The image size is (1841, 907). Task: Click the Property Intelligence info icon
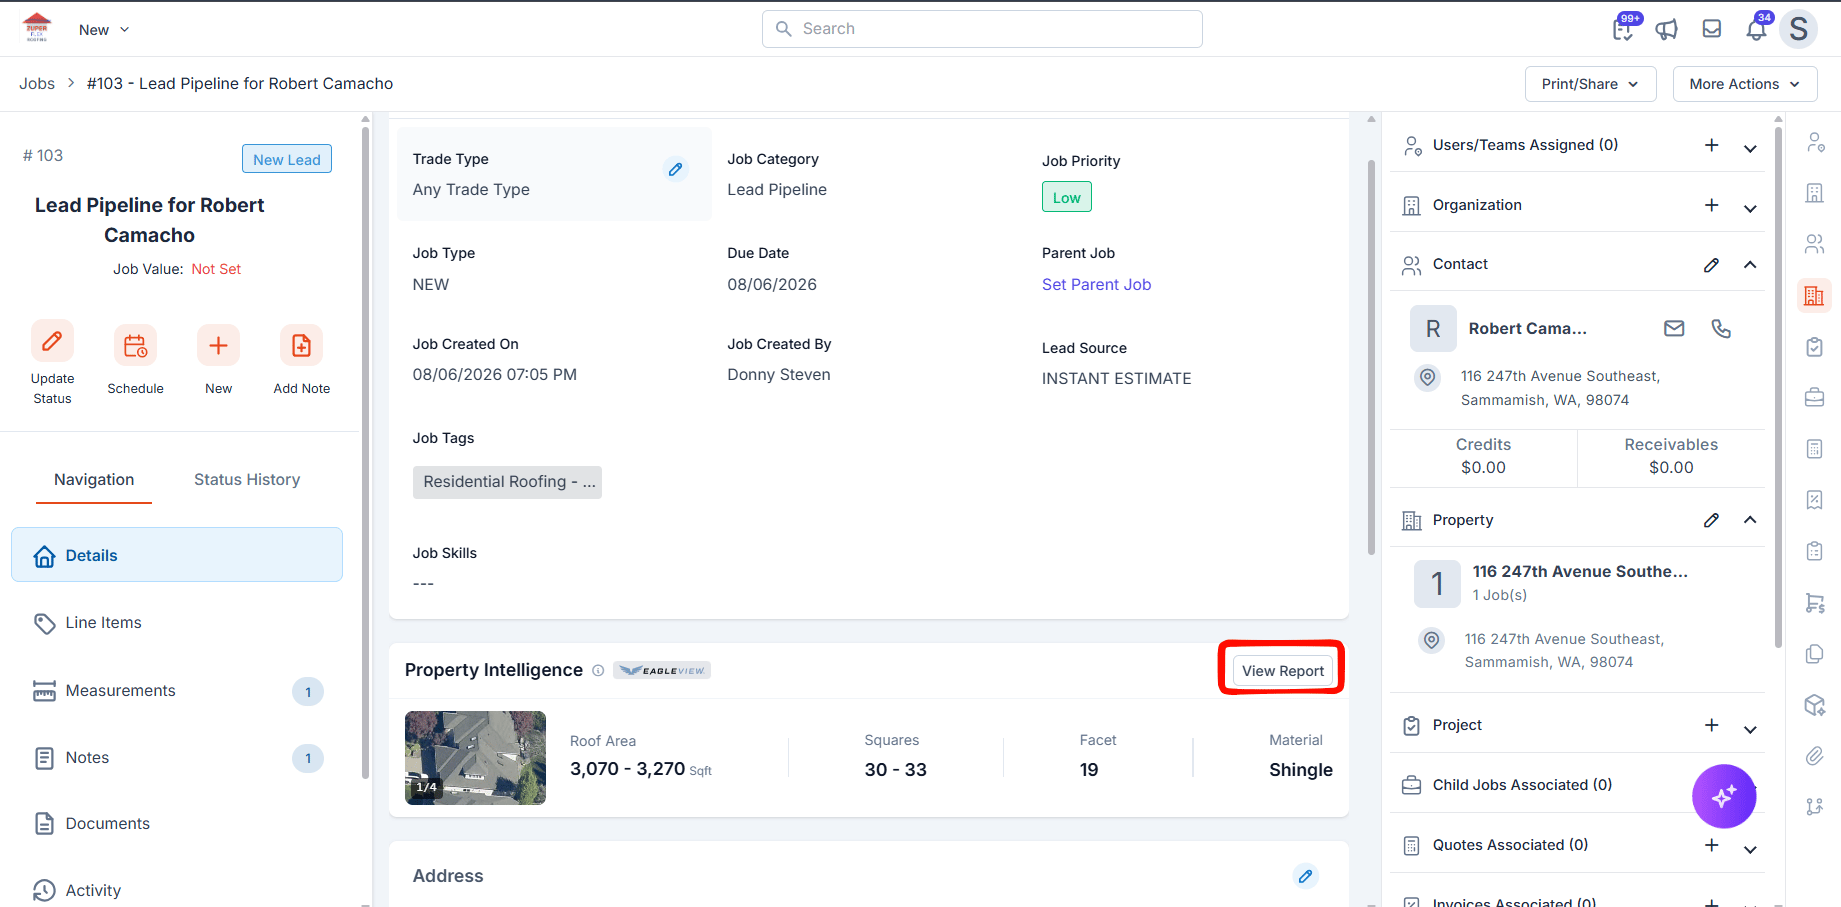(x=598, y=670)
